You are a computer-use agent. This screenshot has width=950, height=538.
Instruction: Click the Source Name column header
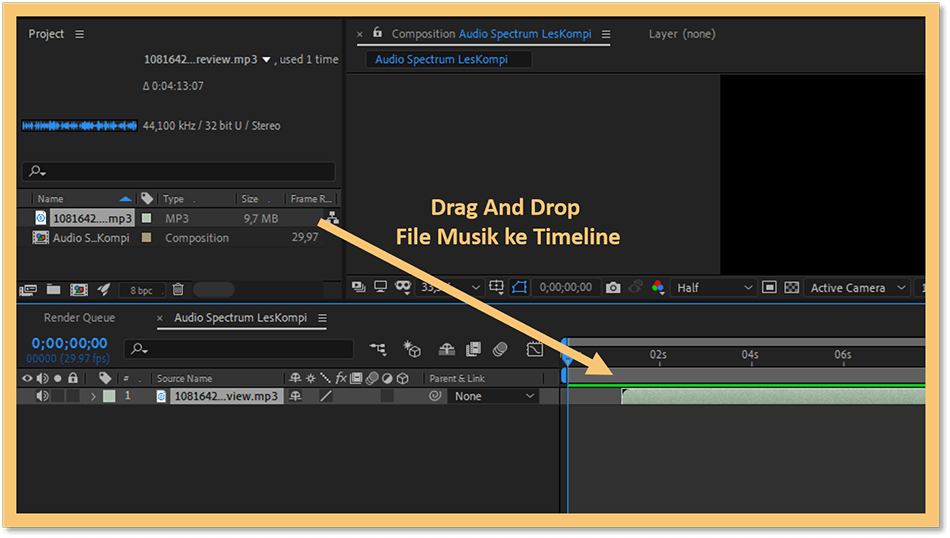tap(184, 378)
